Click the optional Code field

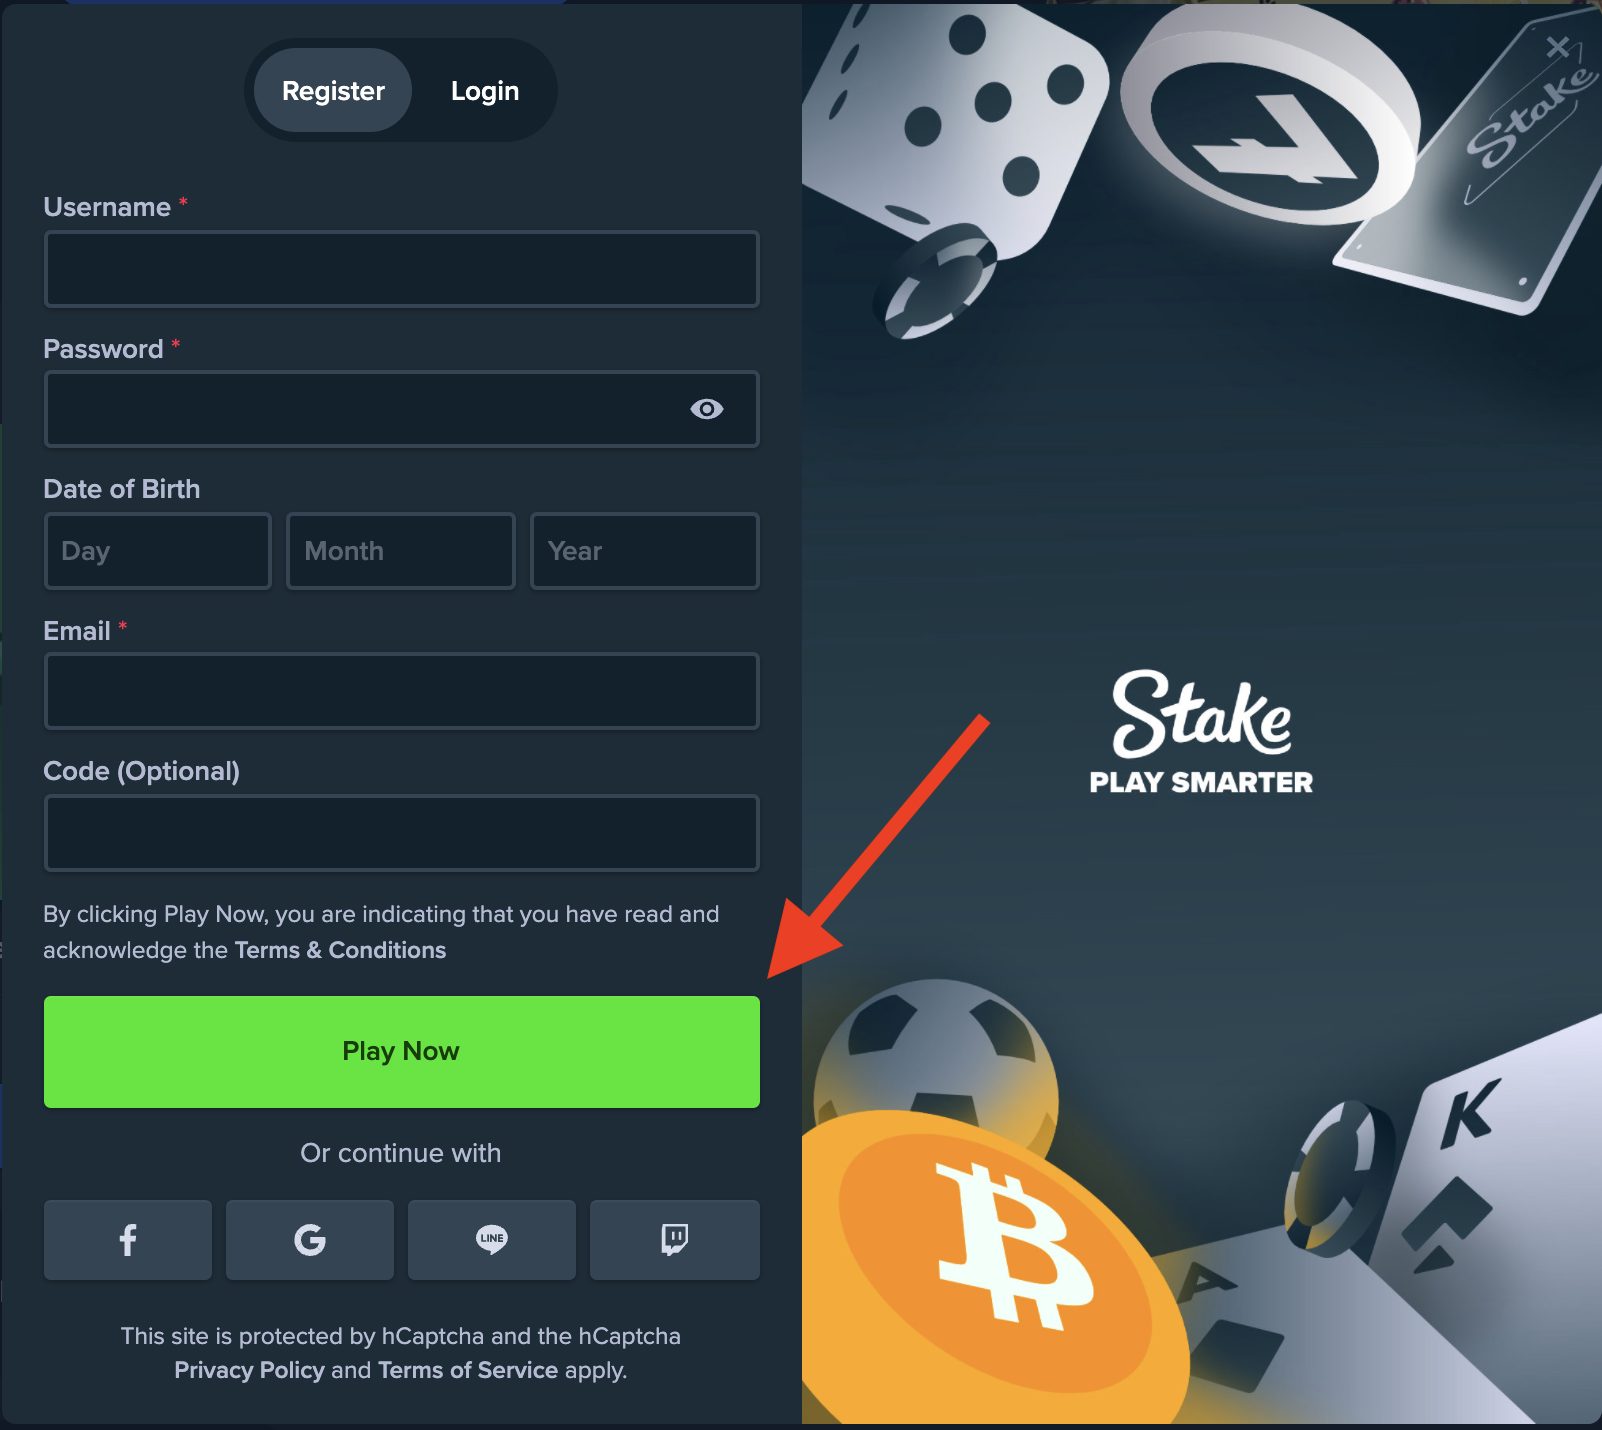tap(402, 833)
